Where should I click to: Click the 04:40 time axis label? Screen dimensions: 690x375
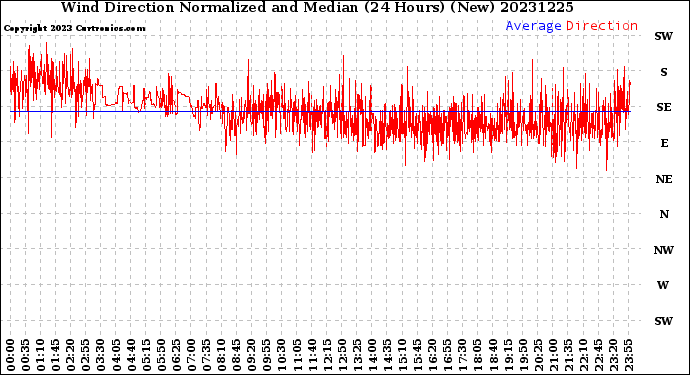(x=131, y=355)
